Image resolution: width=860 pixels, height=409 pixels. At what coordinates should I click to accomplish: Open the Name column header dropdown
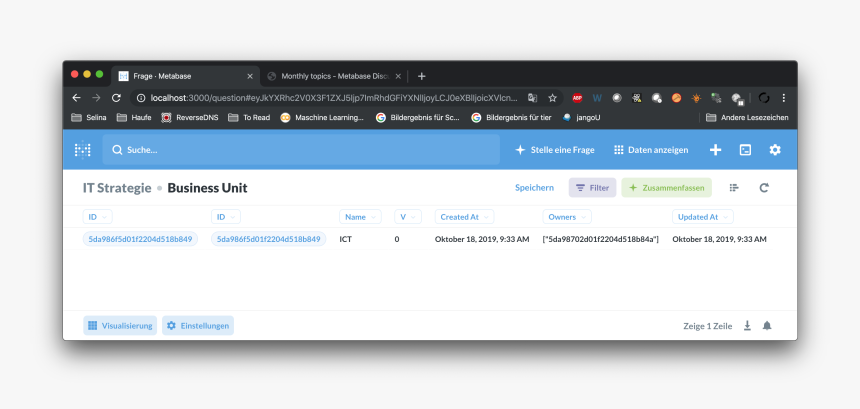pyautogui.click(x=360, y=217)
